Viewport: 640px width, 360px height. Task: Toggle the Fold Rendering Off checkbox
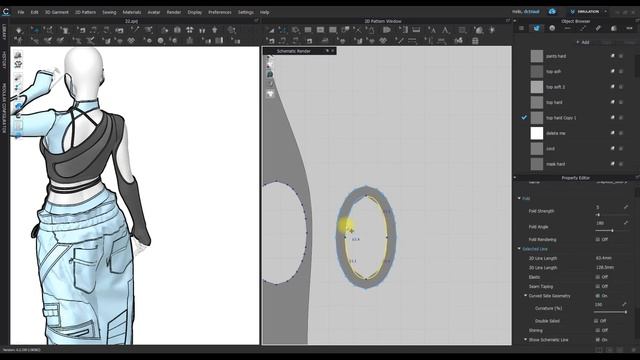pyautogui.click(x=598, y=240)
